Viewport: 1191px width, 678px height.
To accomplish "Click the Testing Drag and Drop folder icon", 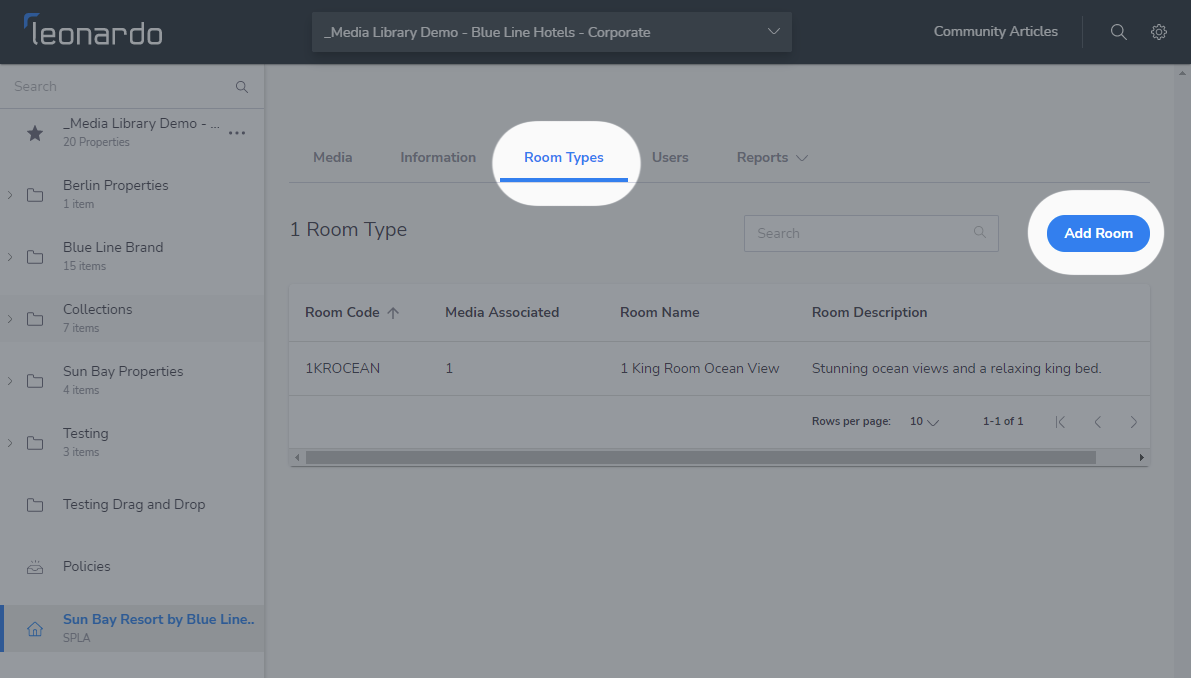I will click(35, 505).
